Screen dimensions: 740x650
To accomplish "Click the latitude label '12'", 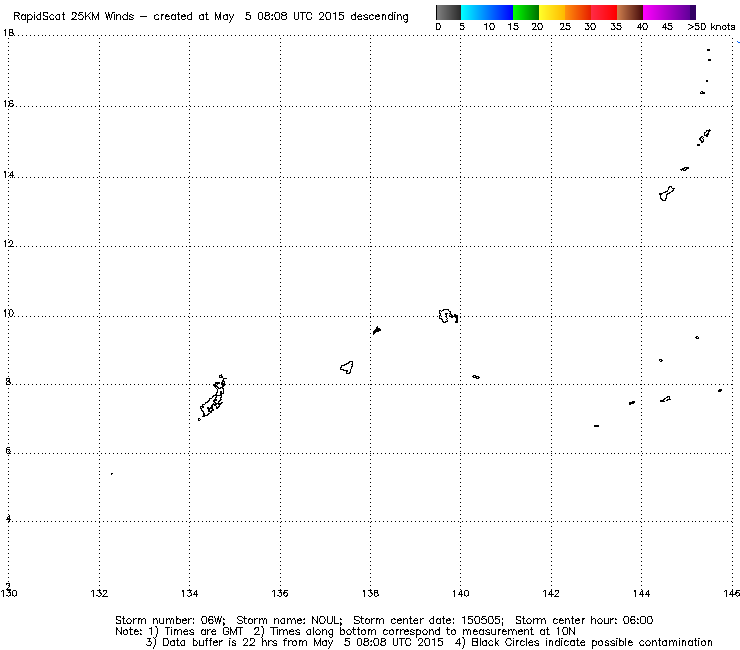I will [x=8, y=244].
